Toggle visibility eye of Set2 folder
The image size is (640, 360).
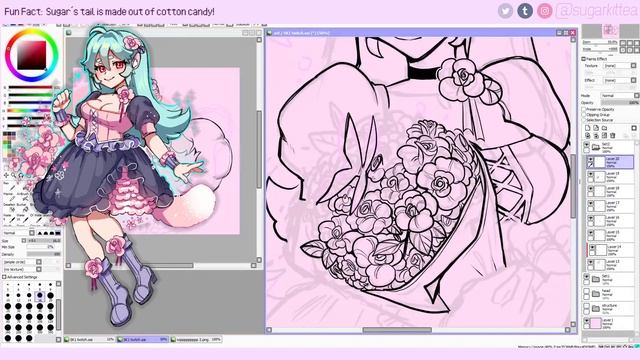pyautogui.click(x=587, y=144)
